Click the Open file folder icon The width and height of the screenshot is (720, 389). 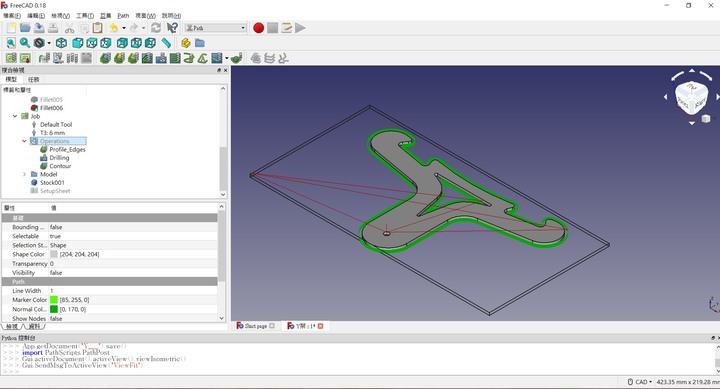pyautogui.click(x=25, y=28)
